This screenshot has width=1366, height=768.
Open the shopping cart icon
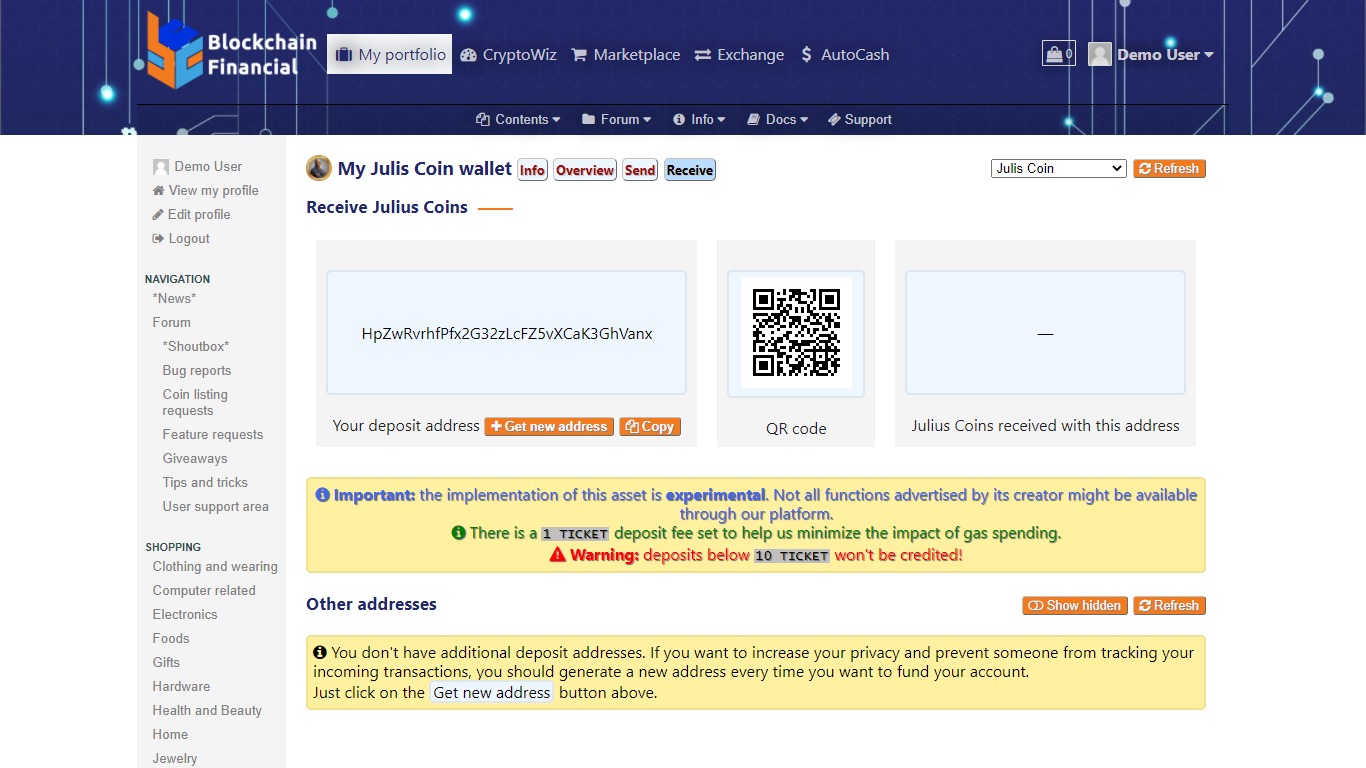tap(1058, 54)
